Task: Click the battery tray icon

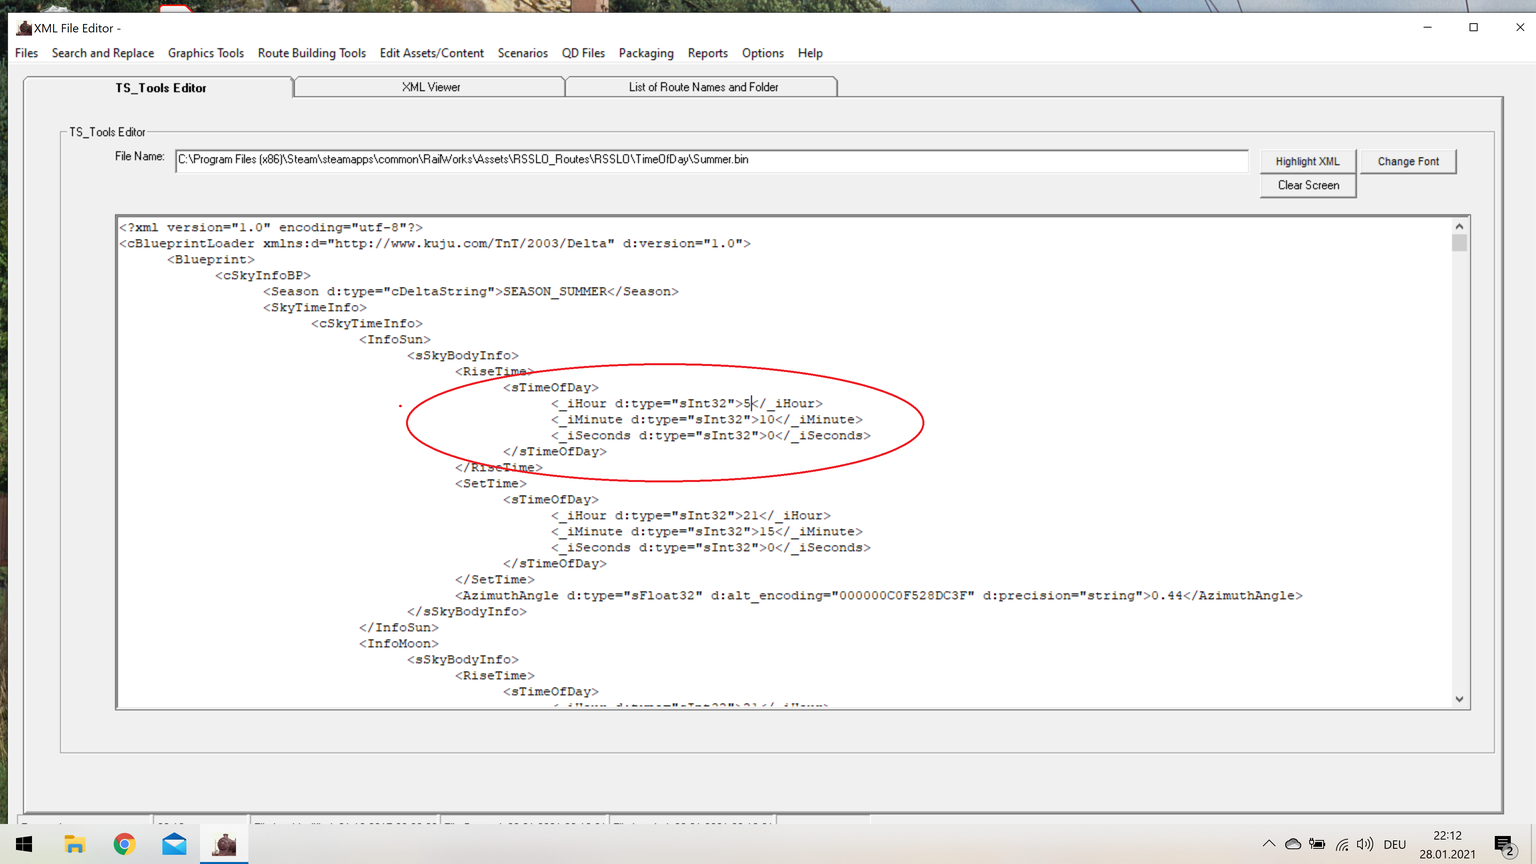Action: [1317, 844]
